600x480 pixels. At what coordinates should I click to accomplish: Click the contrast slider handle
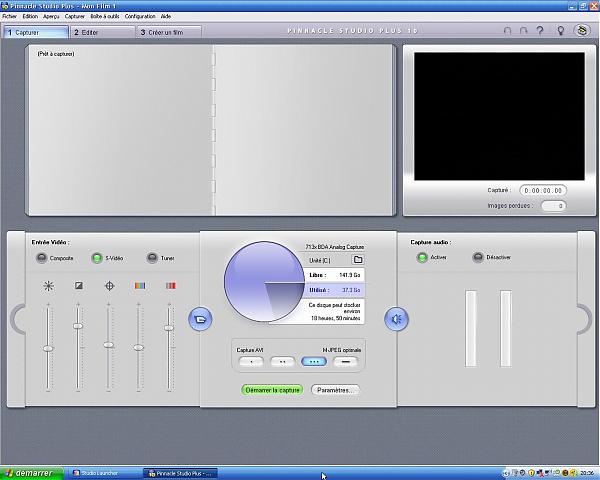[78, 326]
